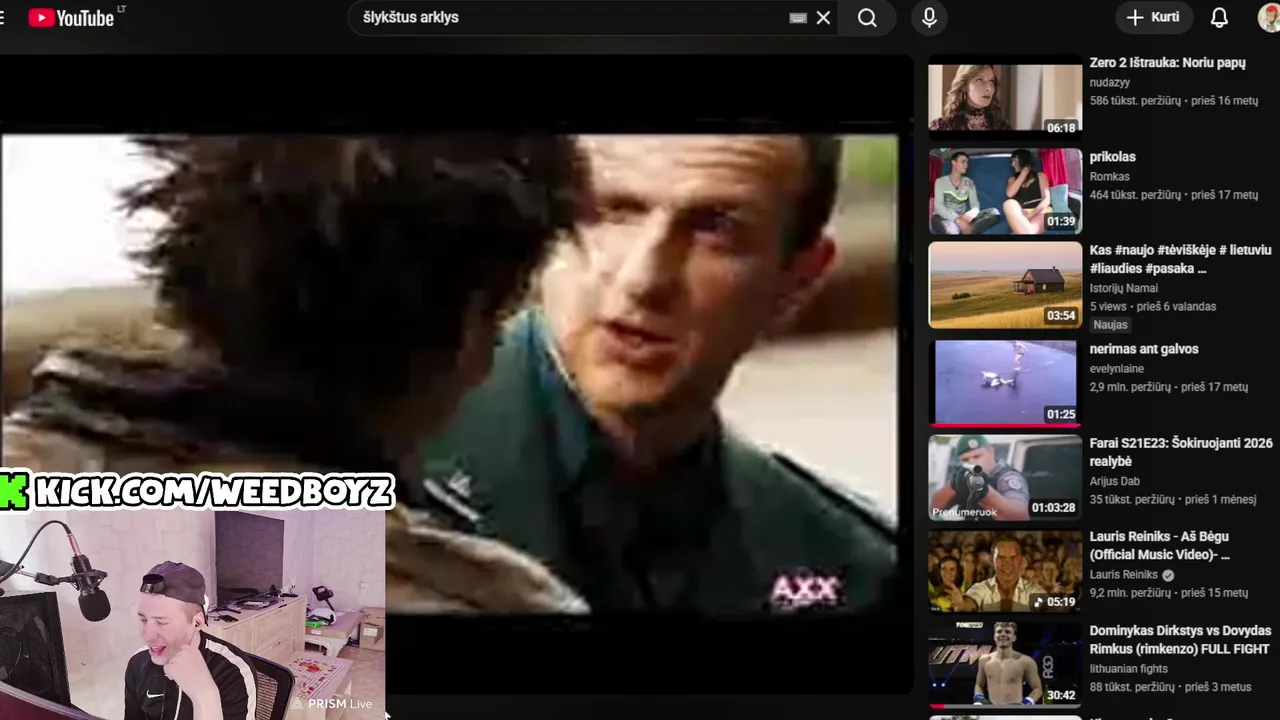
Task: Start voice search with microphone icon
Action: pyautogui.click(x=929, y=17)
